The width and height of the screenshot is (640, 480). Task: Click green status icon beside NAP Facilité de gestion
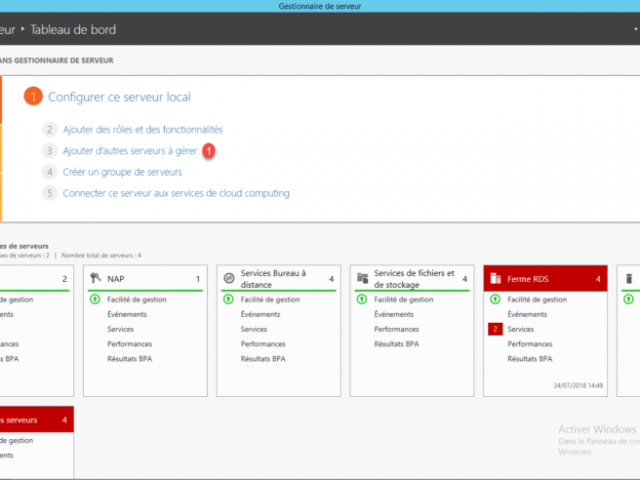[96, 299]
